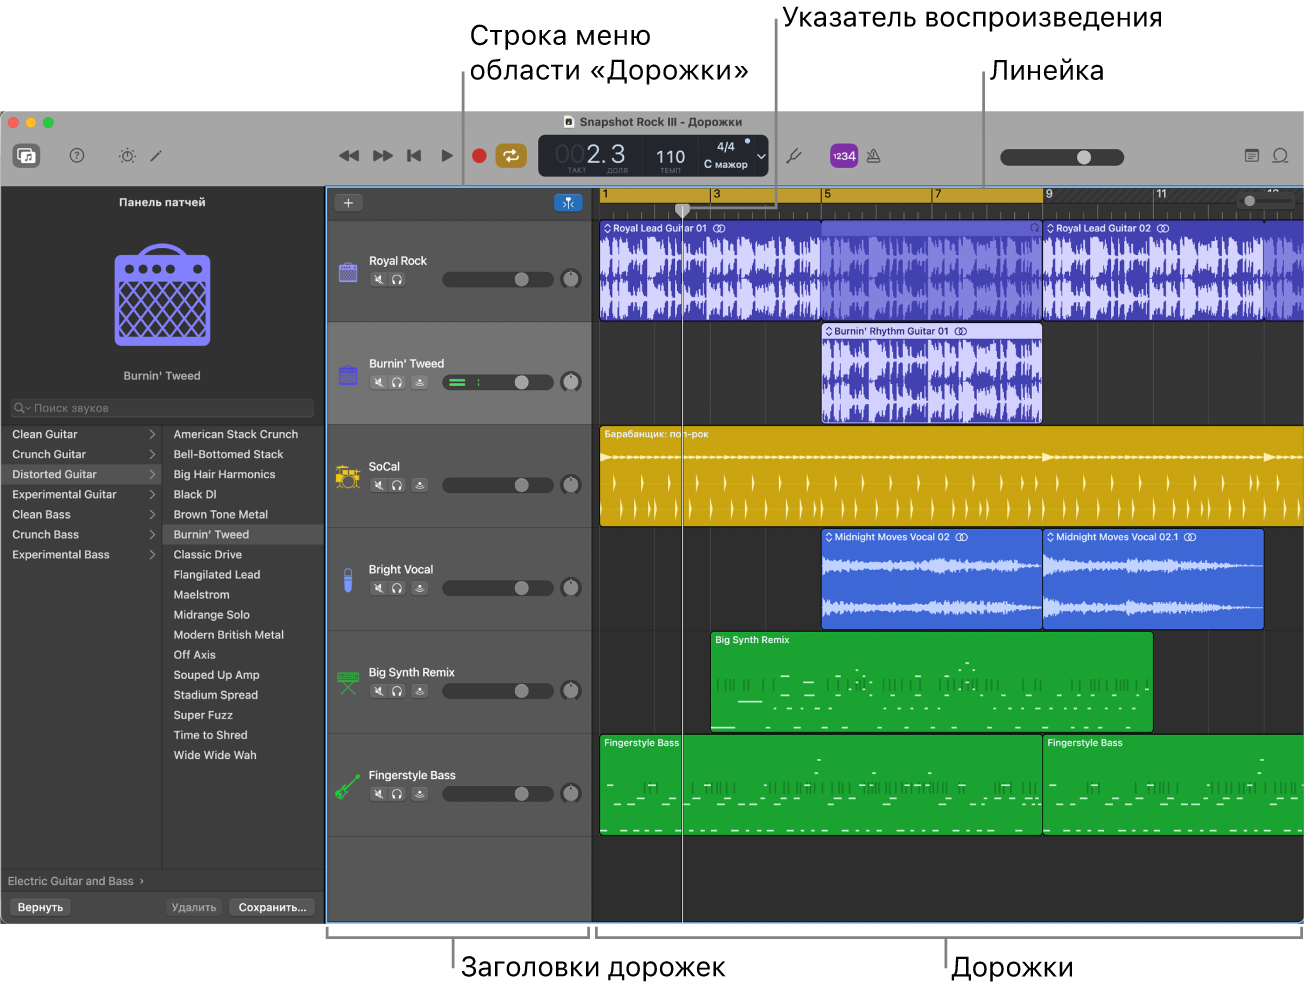Toggle the 1234 count-in icon
1306x995 pixels.
(844, 156)
